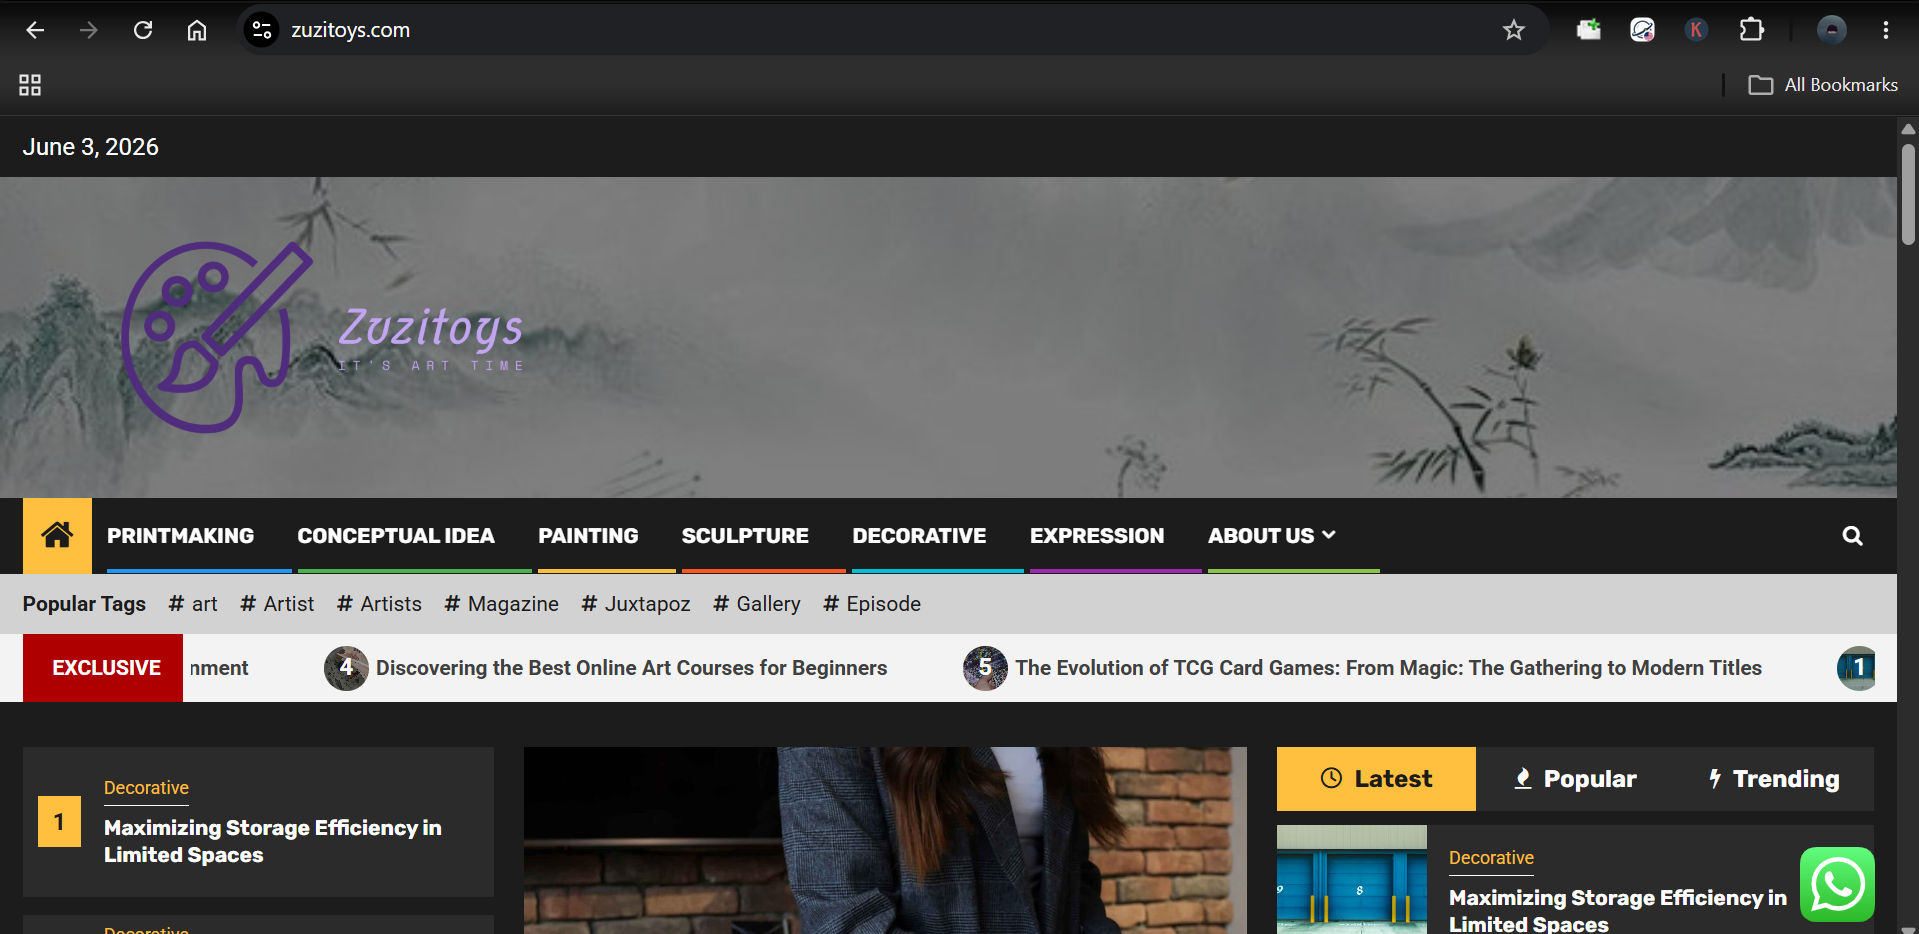Switch to the Trending tab
The width and height of the screenshot is (1919, 934).
tap(1774, 779)
